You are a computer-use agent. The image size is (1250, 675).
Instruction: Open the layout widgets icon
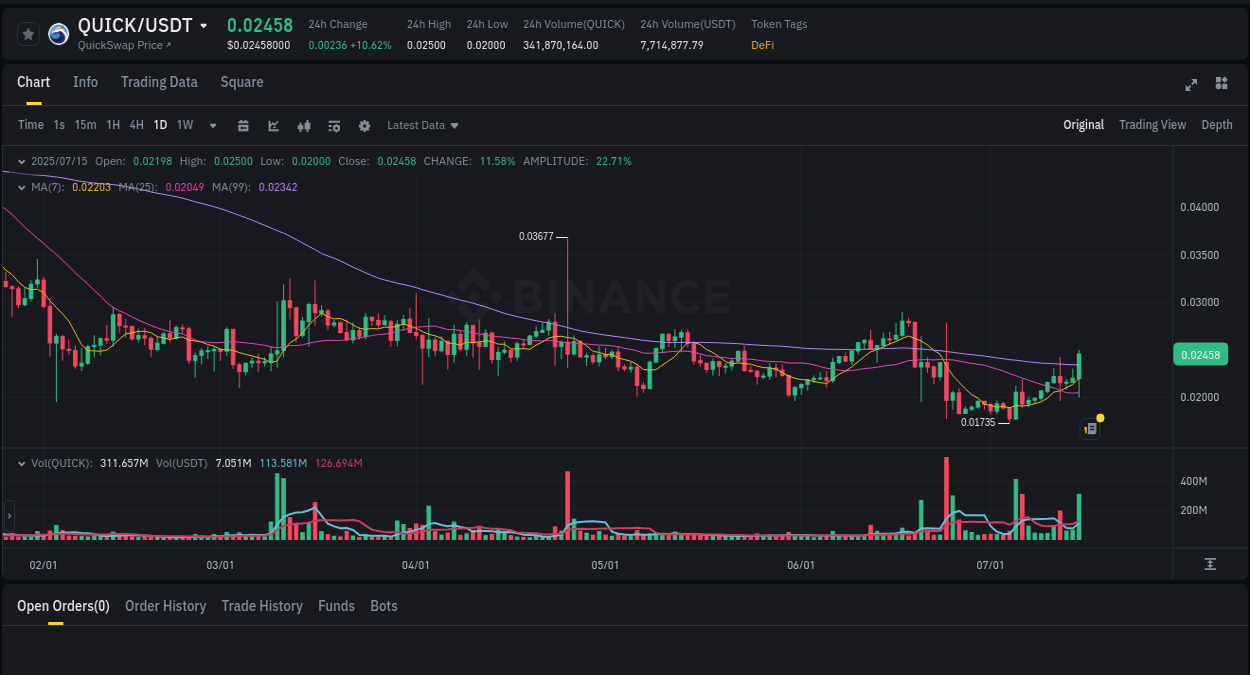pyautogui.click(x=1221, y=84)
